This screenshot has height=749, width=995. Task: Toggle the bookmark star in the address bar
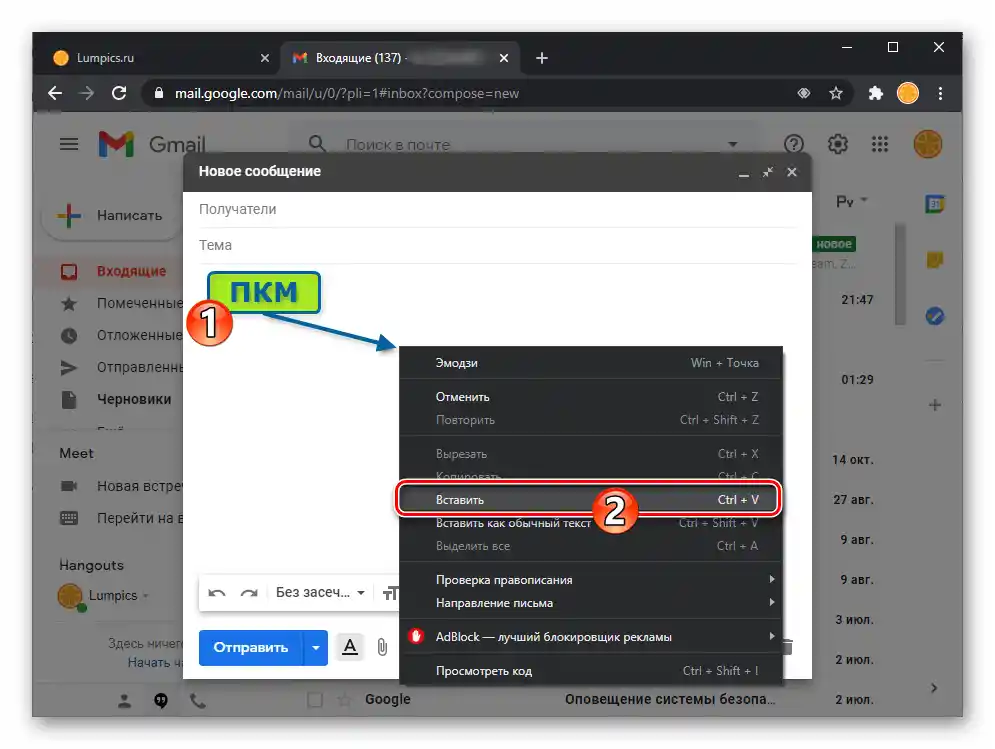pyautogui.click(x=836, y=93)
